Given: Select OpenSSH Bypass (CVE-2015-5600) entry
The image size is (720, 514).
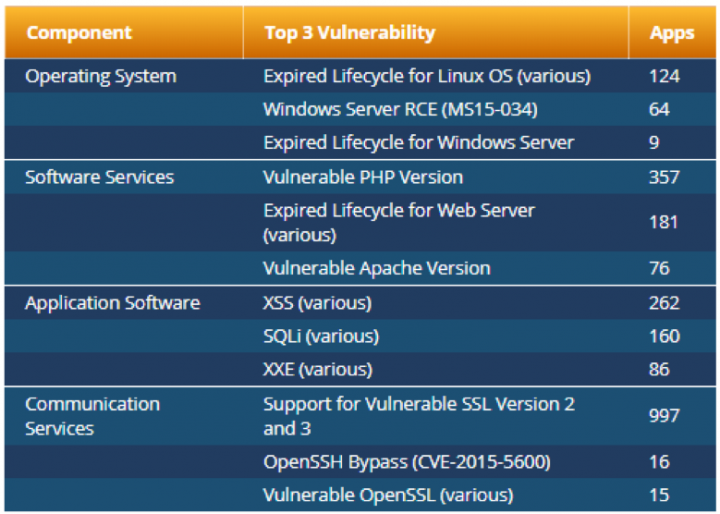Looking at the screenshot, I should click(407, 462).
